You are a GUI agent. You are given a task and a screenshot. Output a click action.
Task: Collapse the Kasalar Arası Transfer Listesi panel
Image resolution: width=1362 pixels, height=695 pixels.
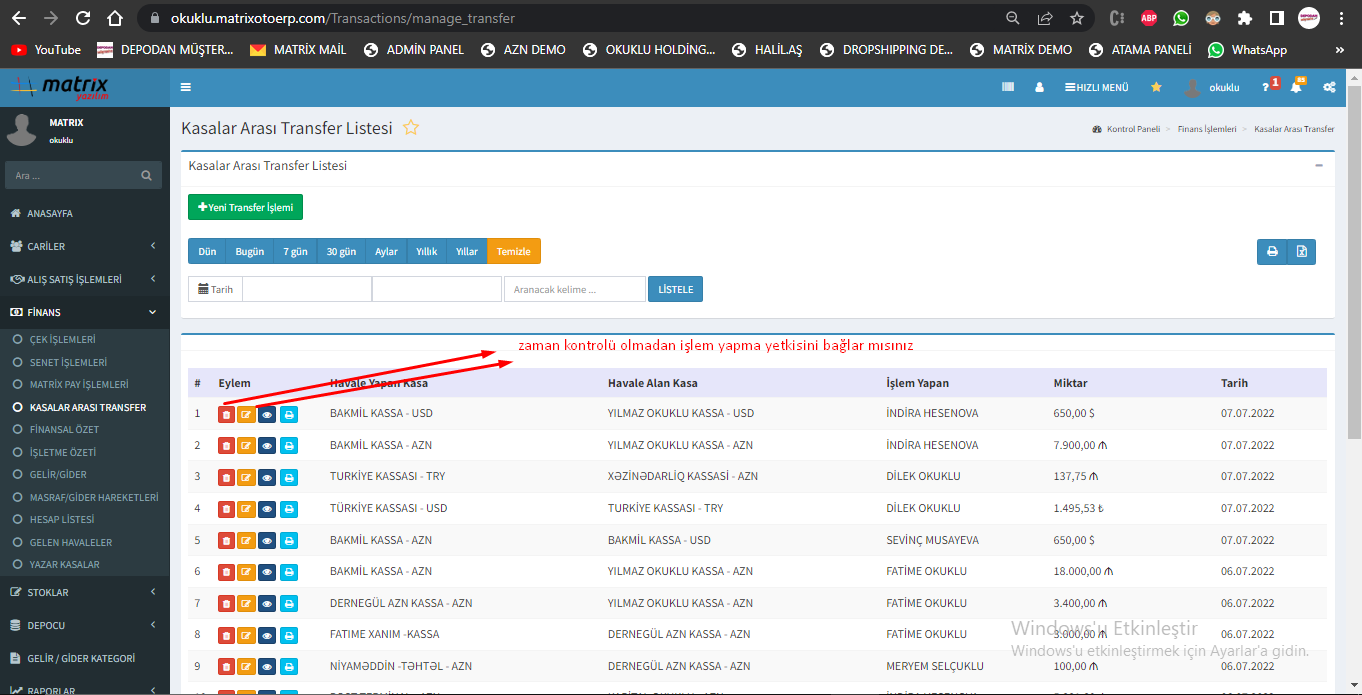(x=1319, y=166)
